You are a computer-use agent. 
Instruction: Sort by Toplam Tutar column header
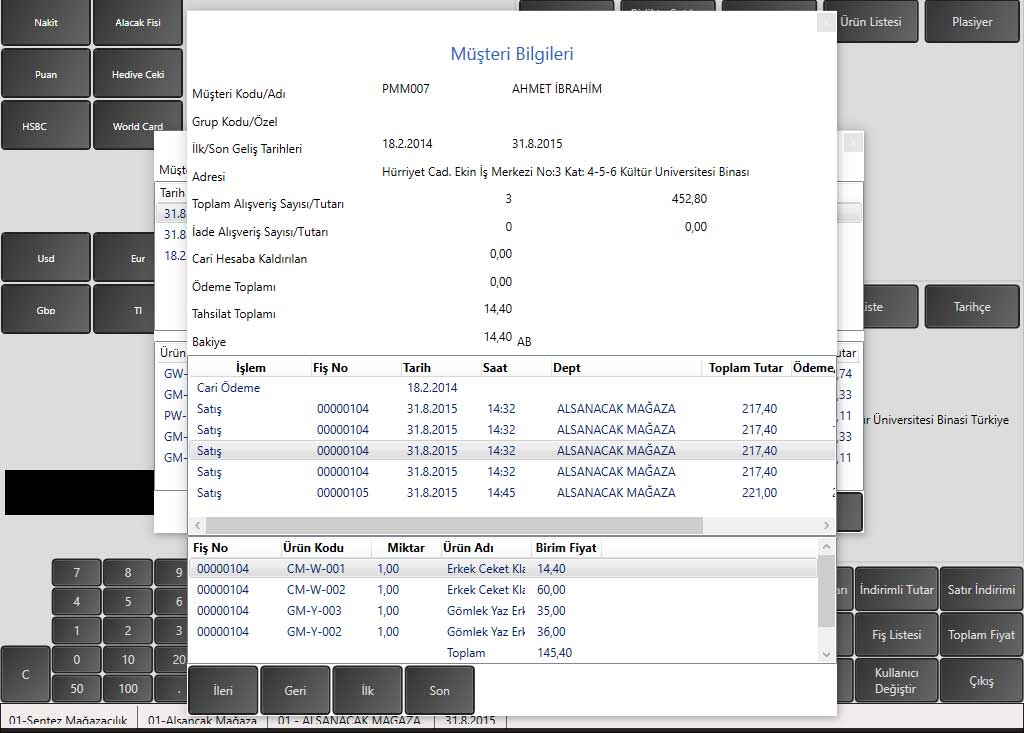tap(745, 368)
